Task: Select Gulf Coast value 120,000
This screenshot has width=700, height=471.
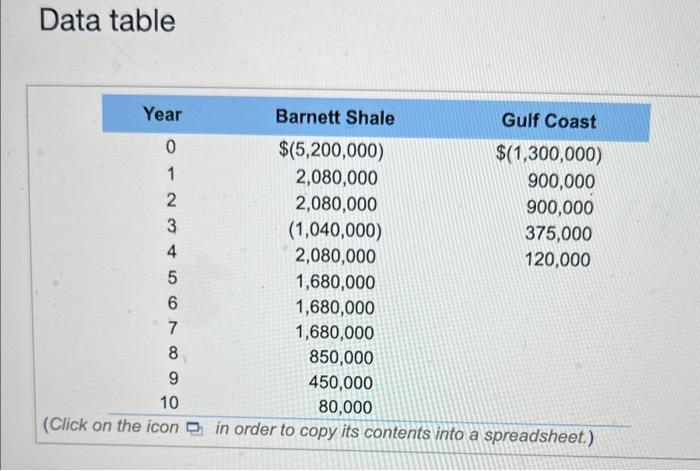Action: coord(558,259)
